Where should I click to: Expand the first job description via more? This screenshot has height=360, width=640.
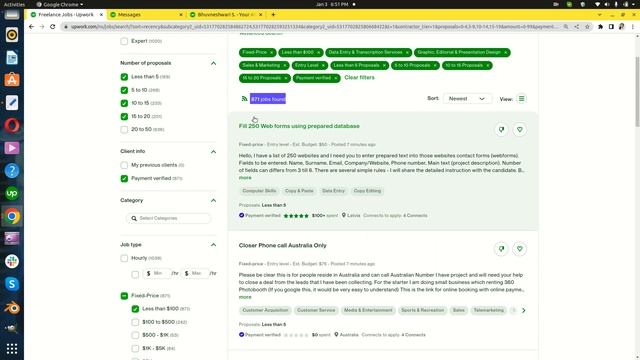(245, 178)
